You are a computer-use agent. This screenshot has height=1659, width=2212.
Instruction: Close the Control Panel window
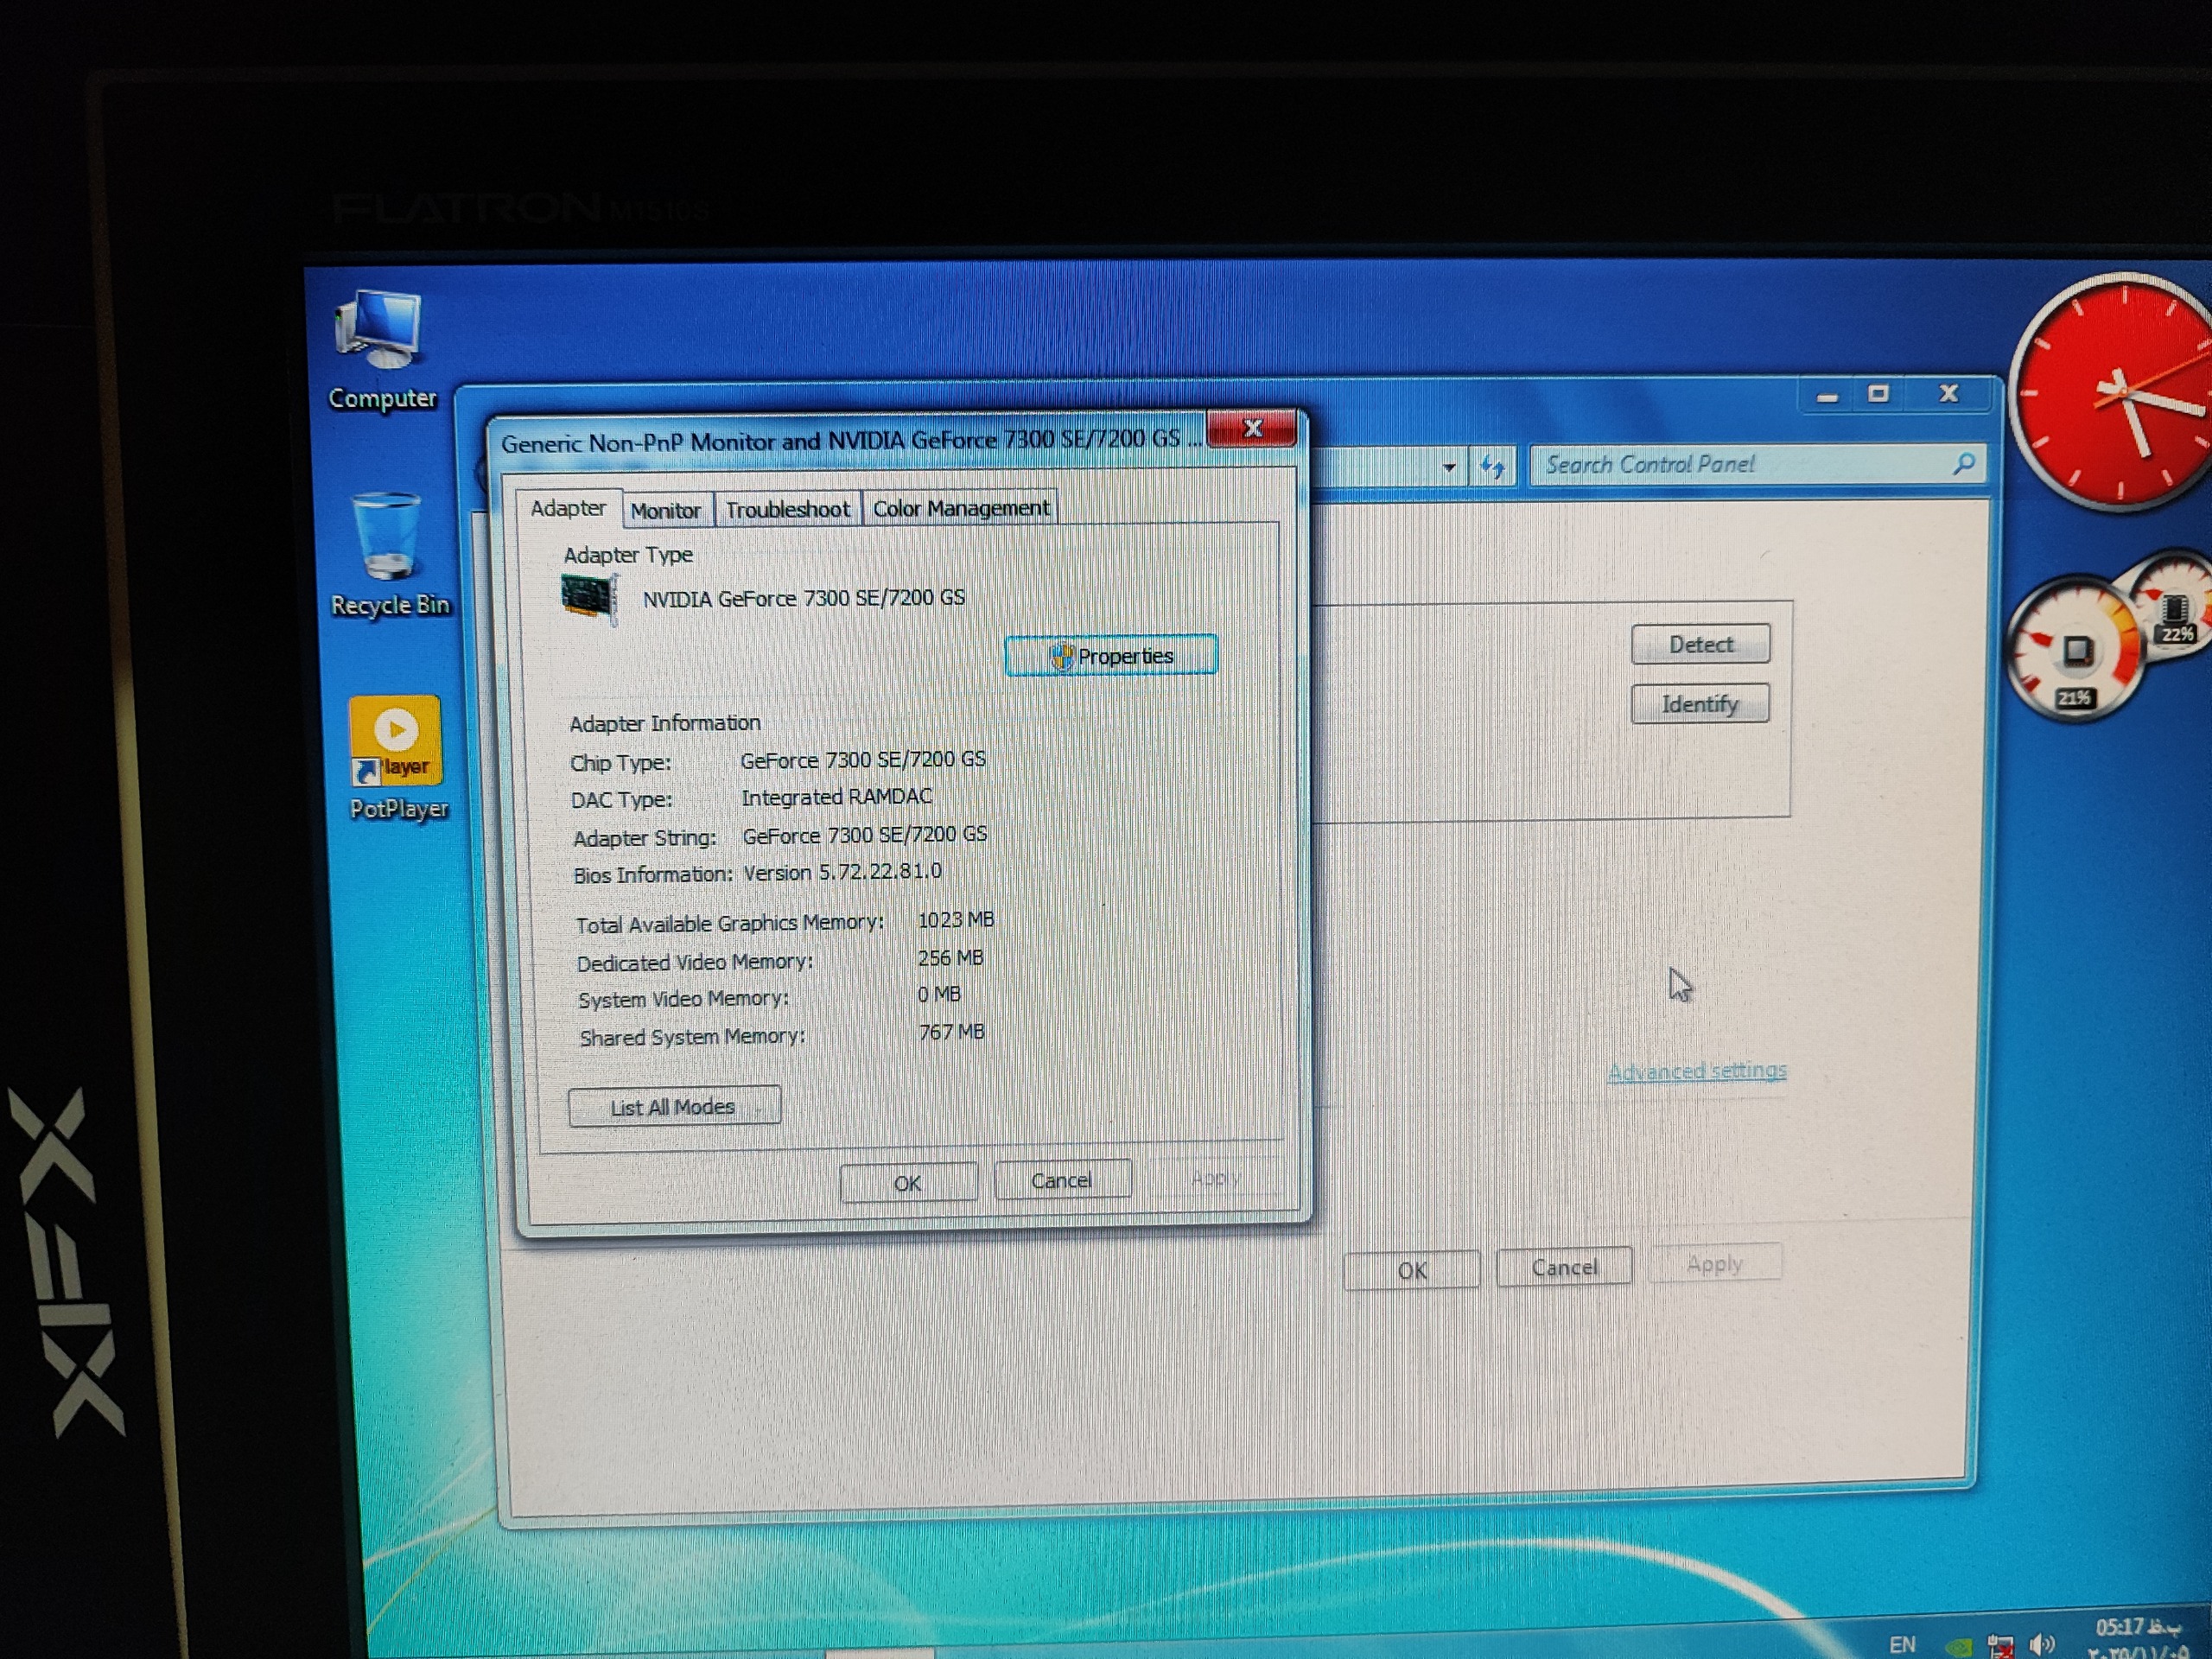tap(1948, 393)
